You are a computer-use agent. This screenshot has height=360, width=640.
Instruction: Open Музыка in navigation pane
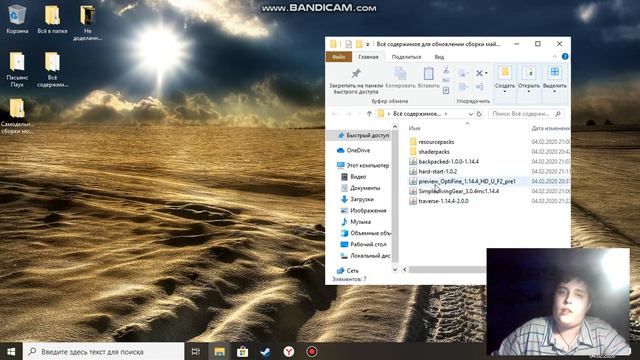click(x=356, y=222)
